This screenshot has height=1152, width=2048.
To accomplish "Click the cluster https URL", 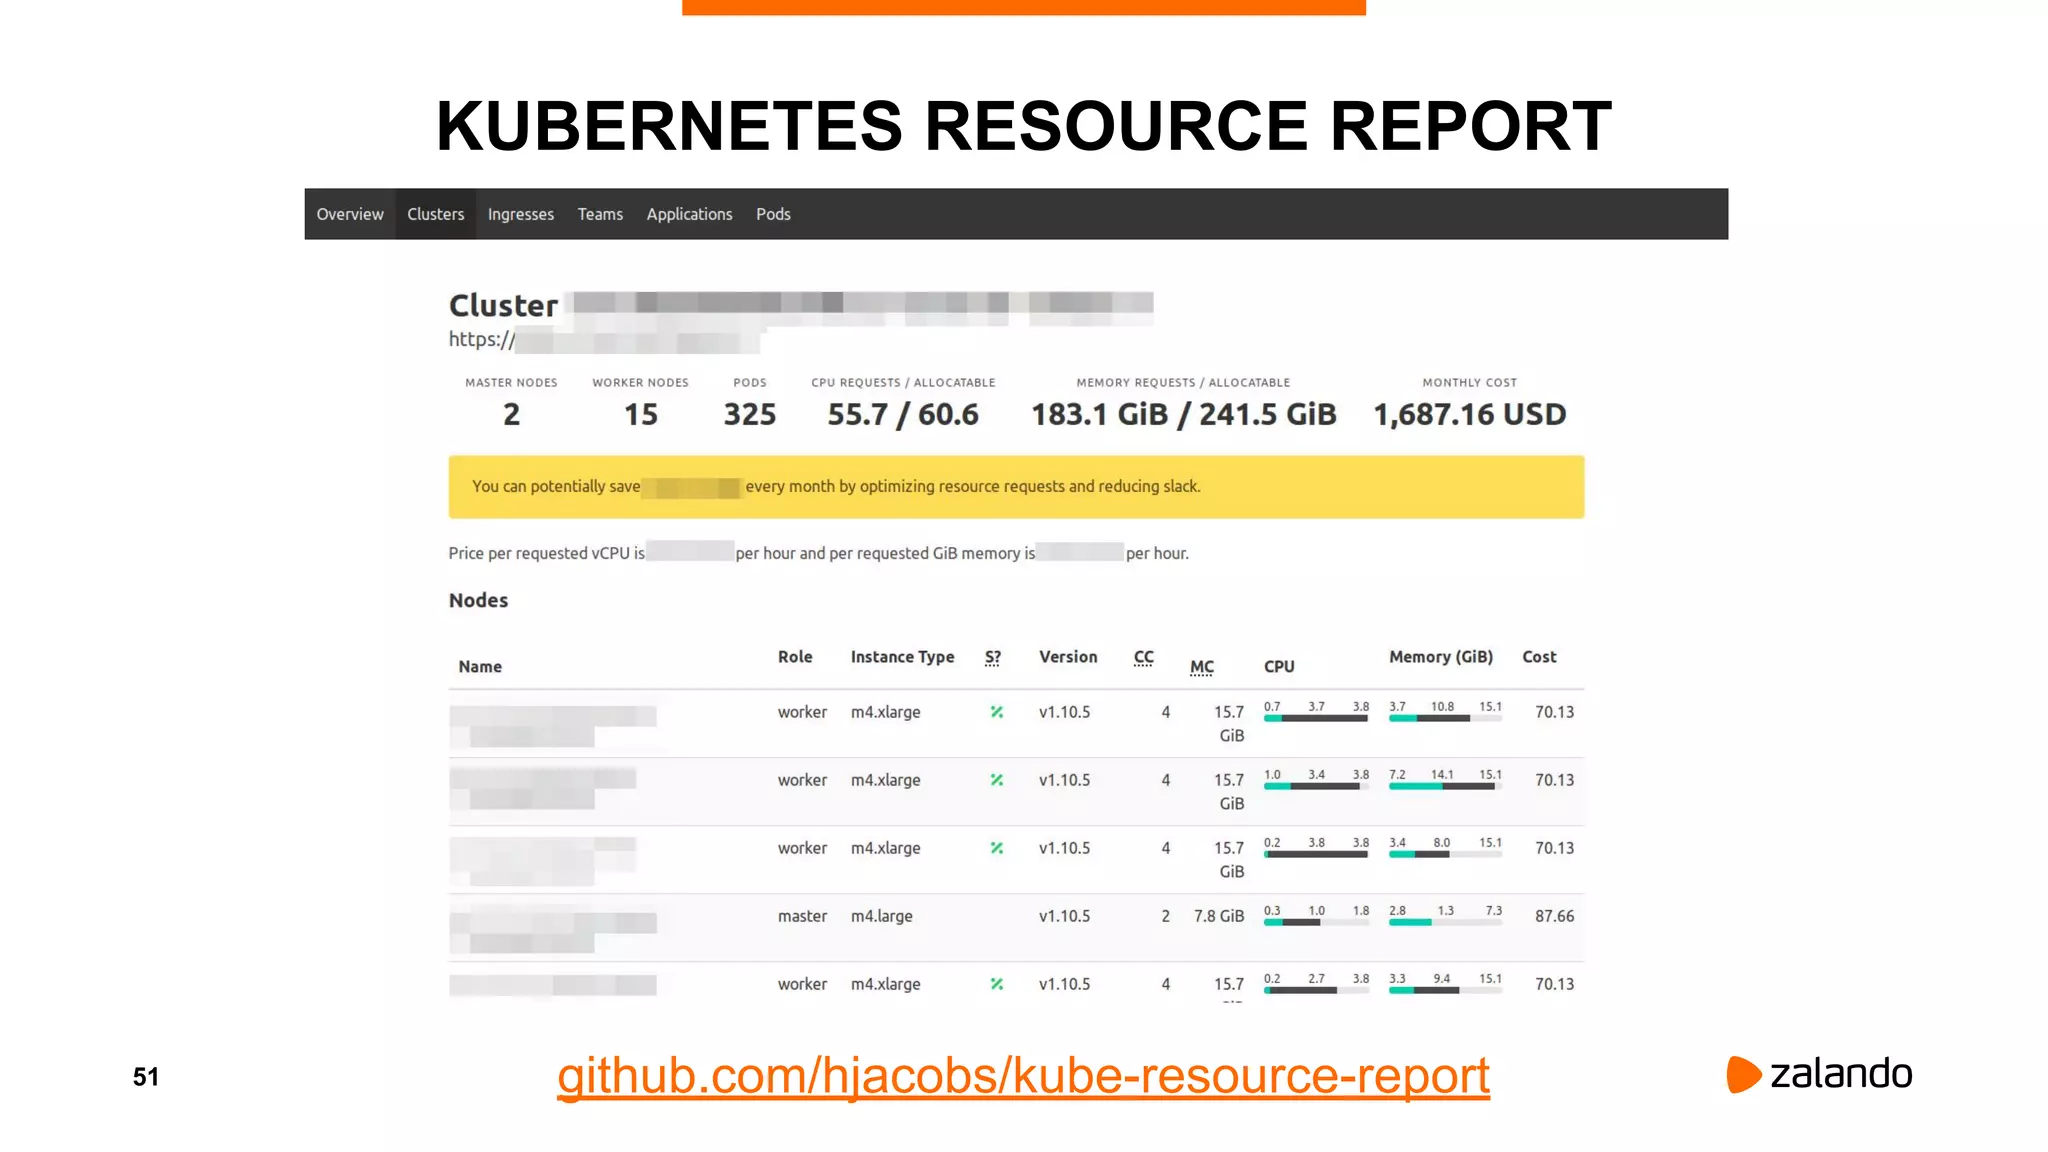I will pos(603,340).
